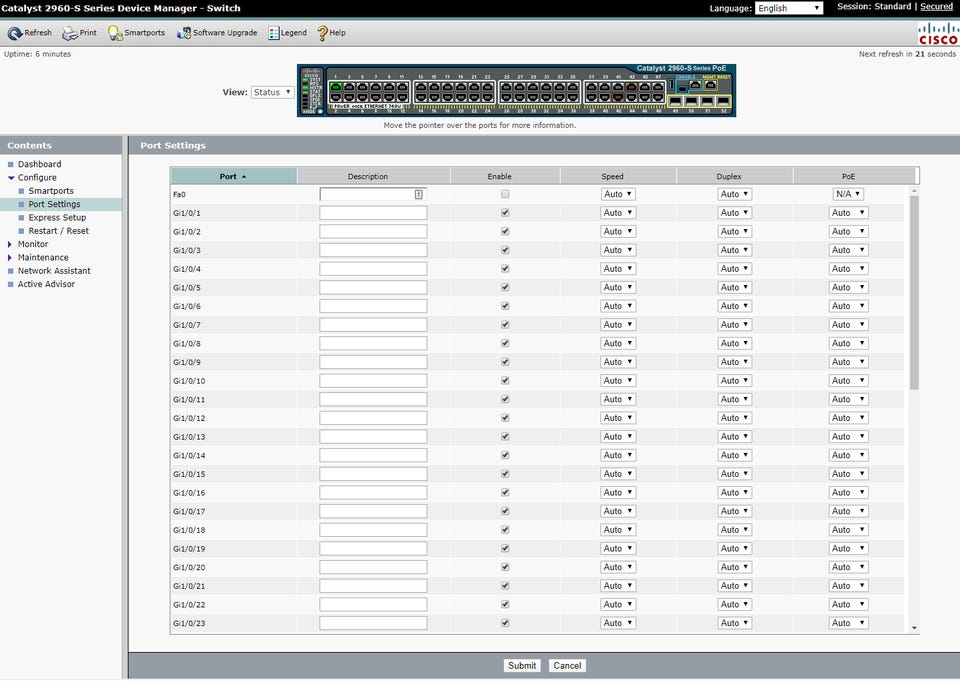The width and height of the screenshot is (960, 682).
Task: Open the PoE dropdown for Fa0
Action: (x=848, y=194)
